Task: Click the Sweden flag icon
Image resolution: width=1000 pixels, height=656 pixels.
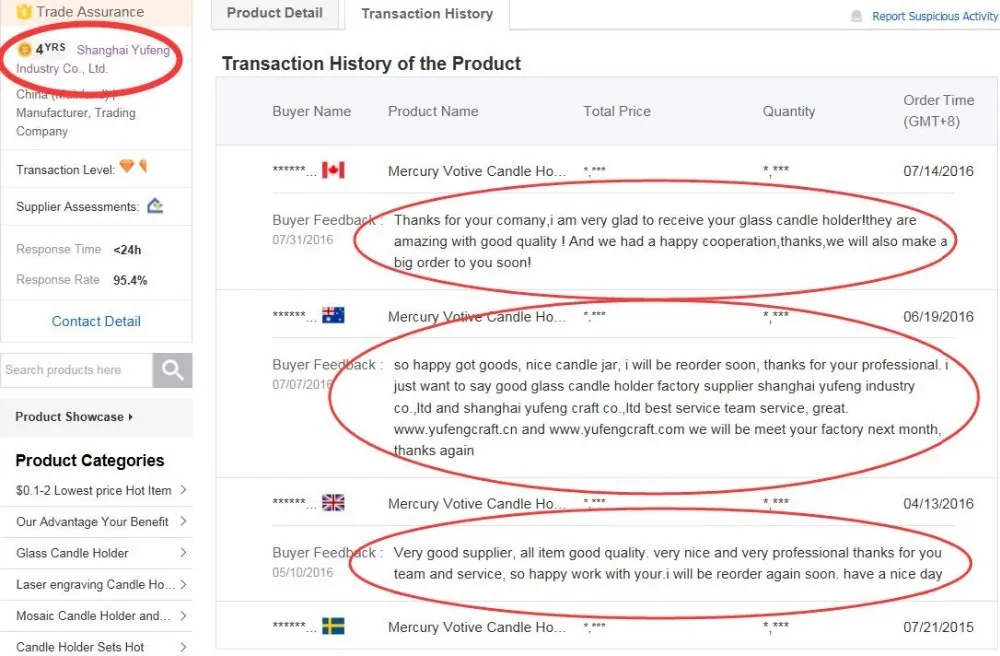Action: click(333, 627)
